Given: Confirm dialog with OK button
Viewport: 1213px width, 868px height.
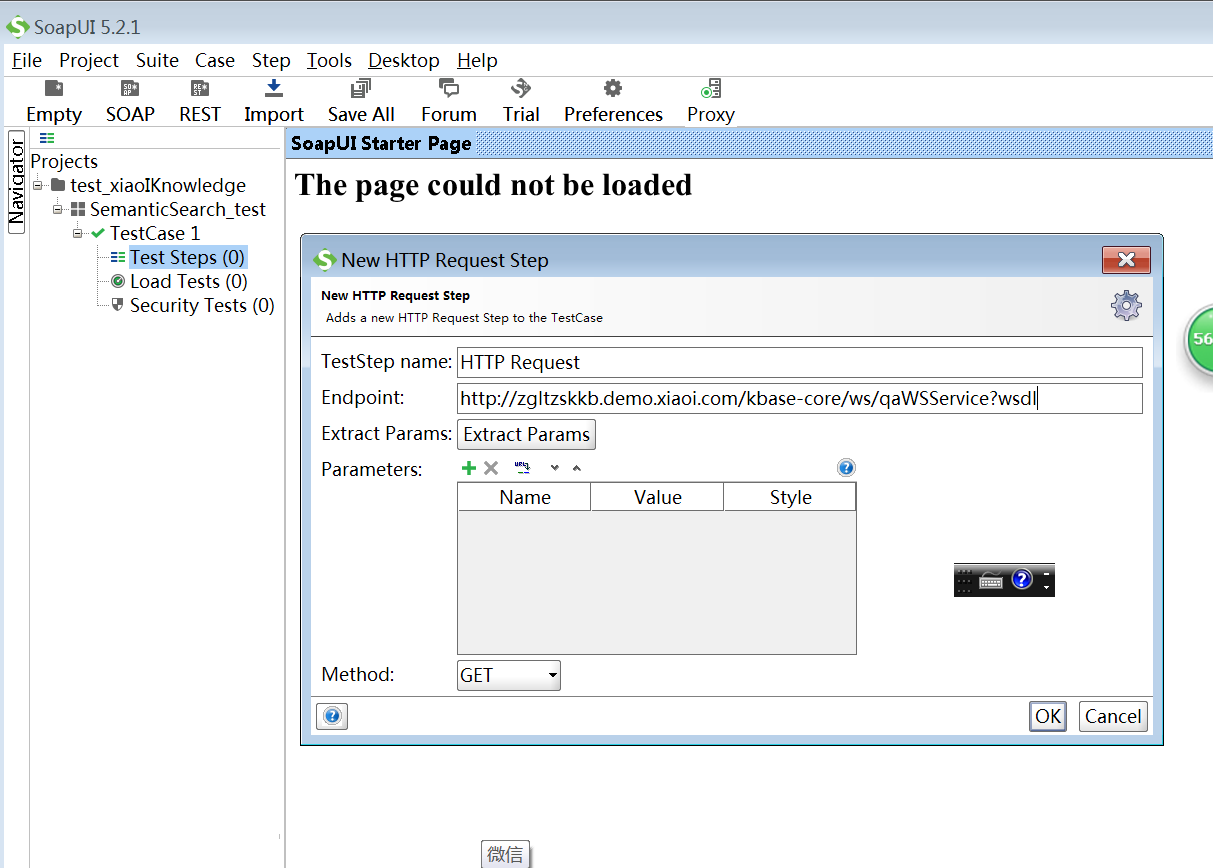Looking at the screenshot, I should (x=1047, y=716).
